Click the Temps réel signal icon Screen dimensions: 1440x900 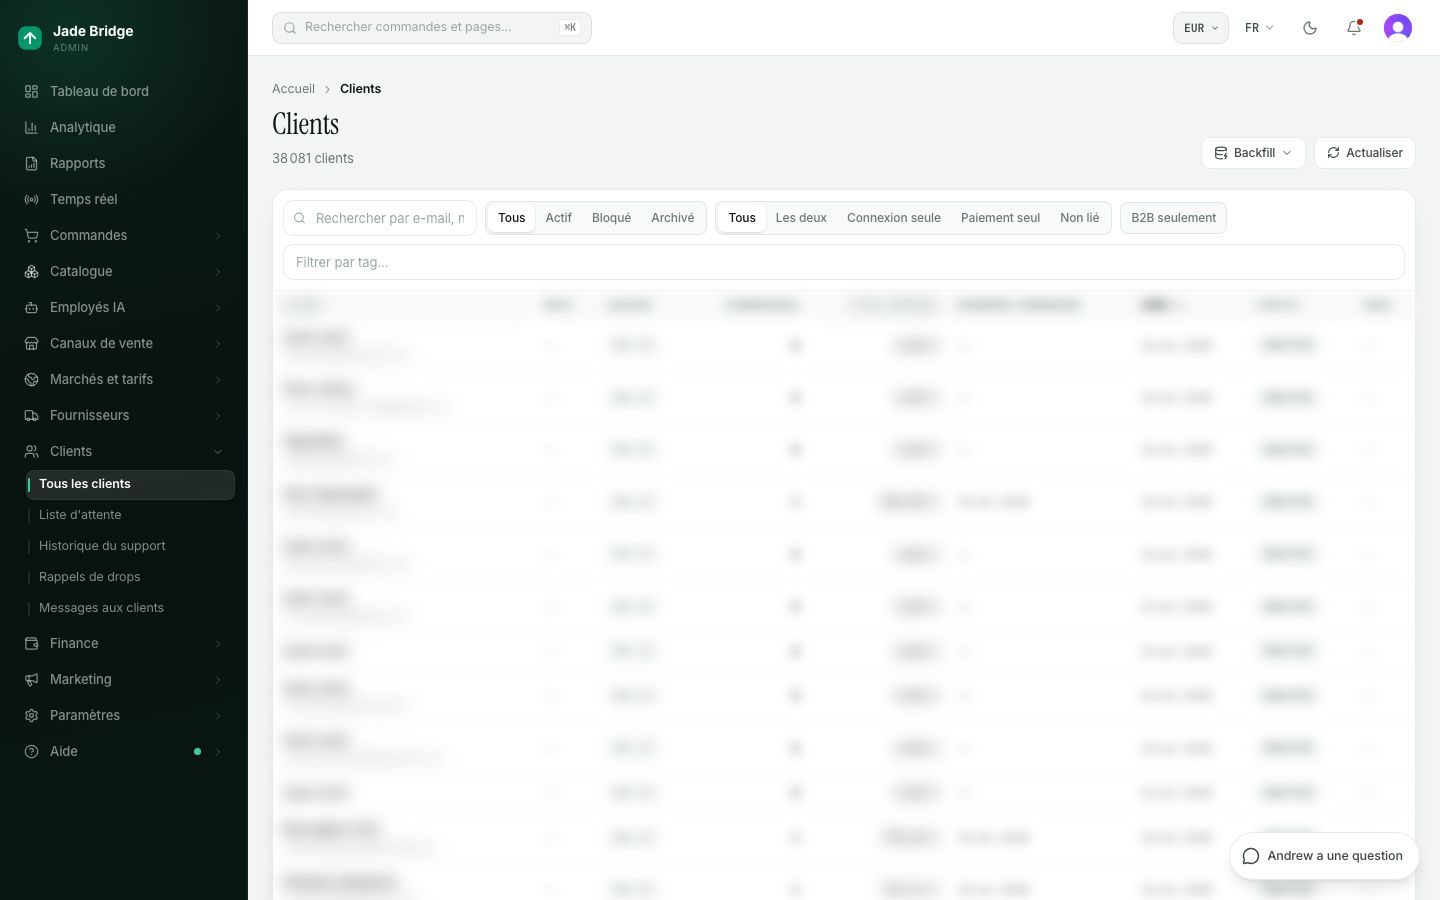[31, 199]
